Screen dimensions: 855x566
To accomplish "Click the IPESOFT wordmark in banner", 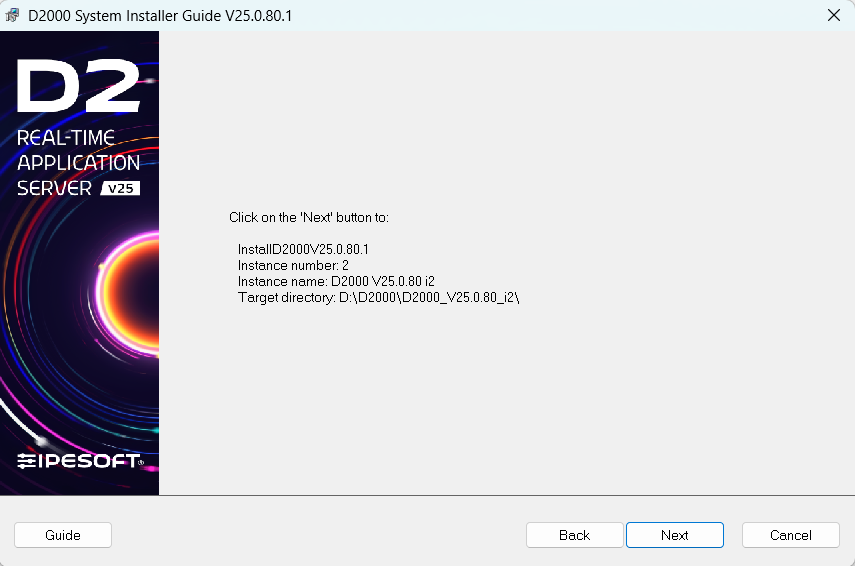I will pyautogui.click(x=92, y=461).
